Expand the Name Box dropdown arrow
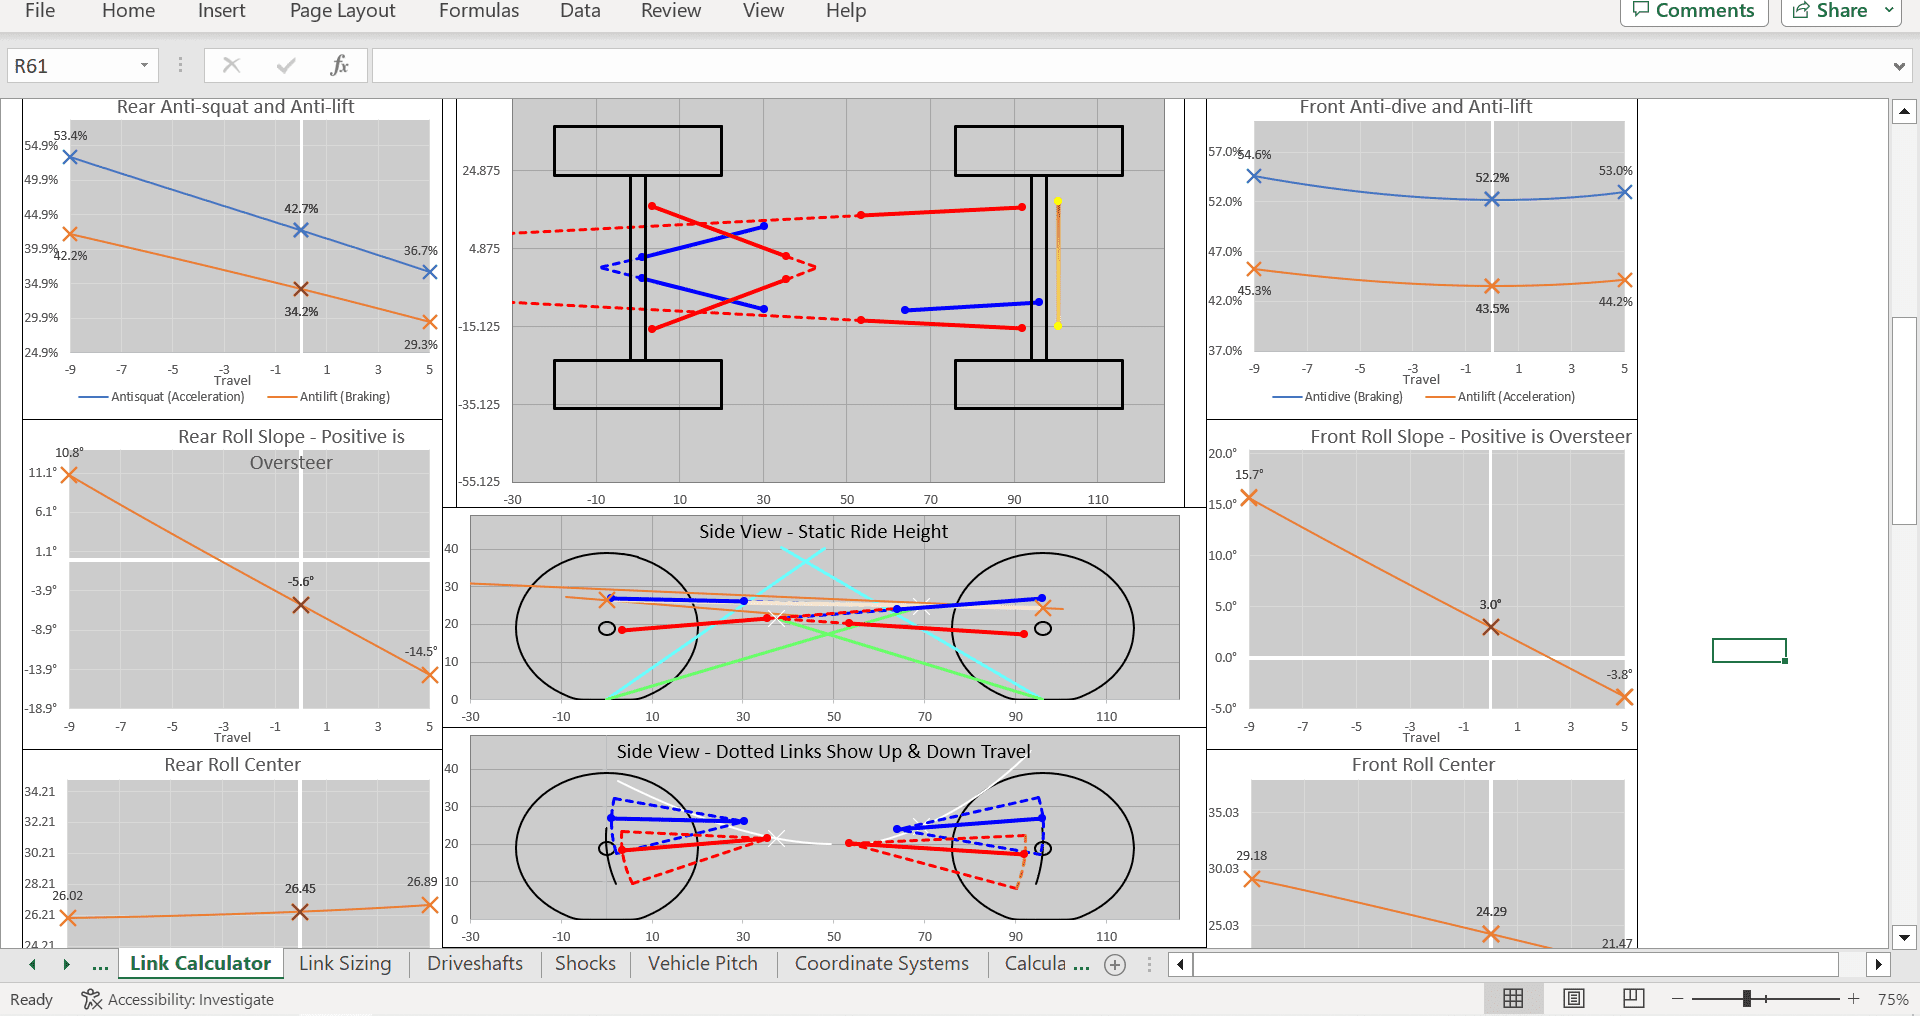The width and height of the screenshot is (1920, 1016). 144,66
